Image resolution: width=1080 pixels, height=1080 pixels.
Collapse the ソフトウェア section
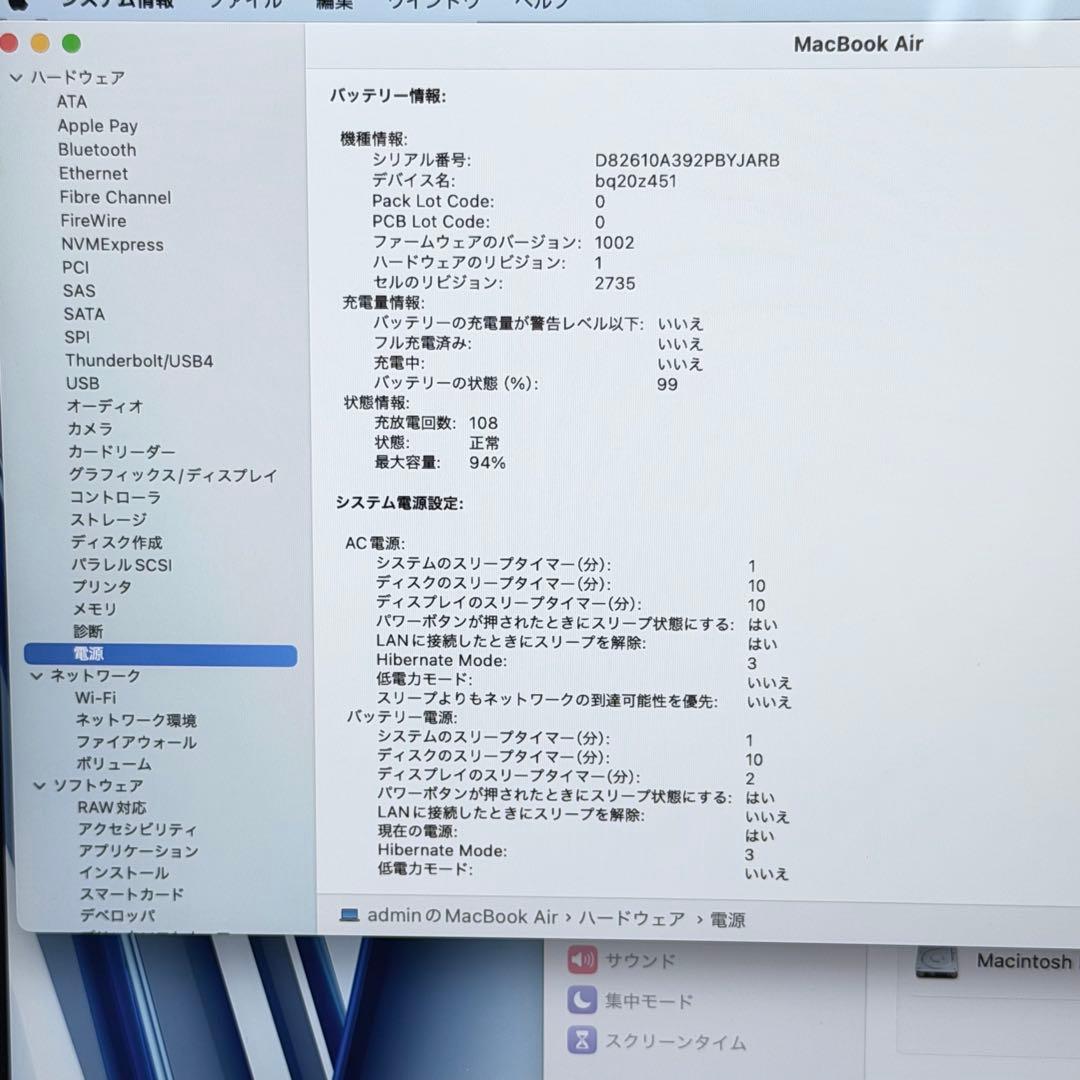tap(40, 785)
